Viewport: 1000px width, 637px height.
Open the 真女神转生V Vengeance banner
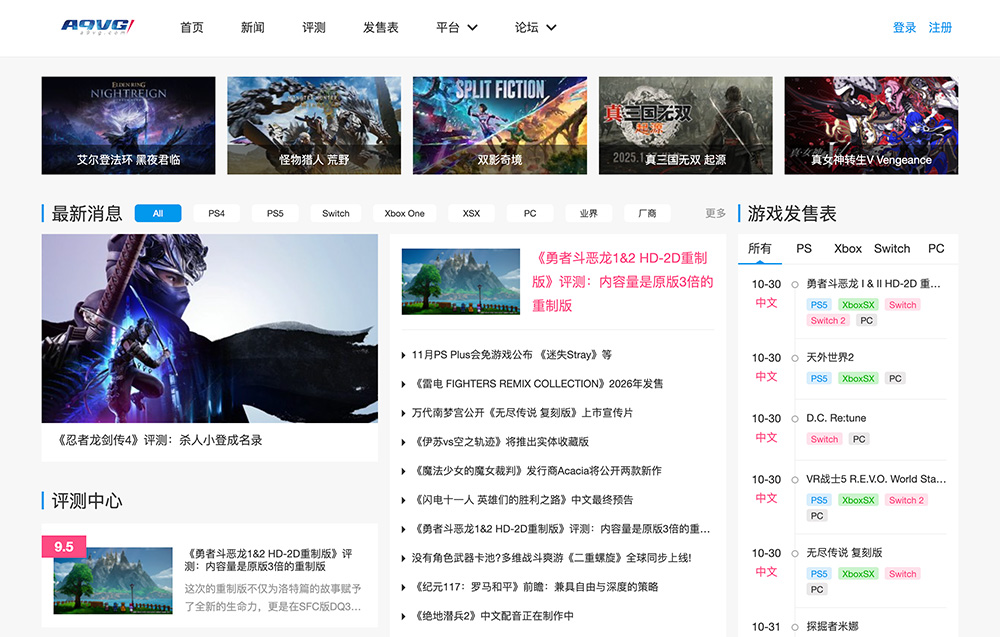pos(871,125)
